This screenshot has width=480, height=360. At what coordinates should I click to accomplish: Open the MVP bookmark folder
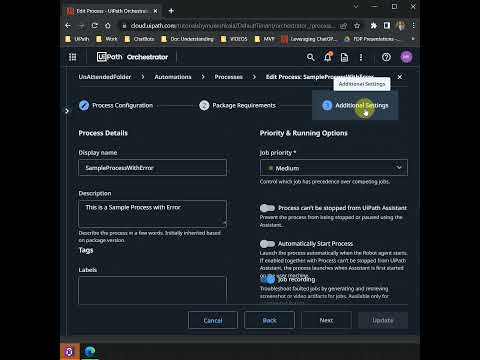(265, 39)
